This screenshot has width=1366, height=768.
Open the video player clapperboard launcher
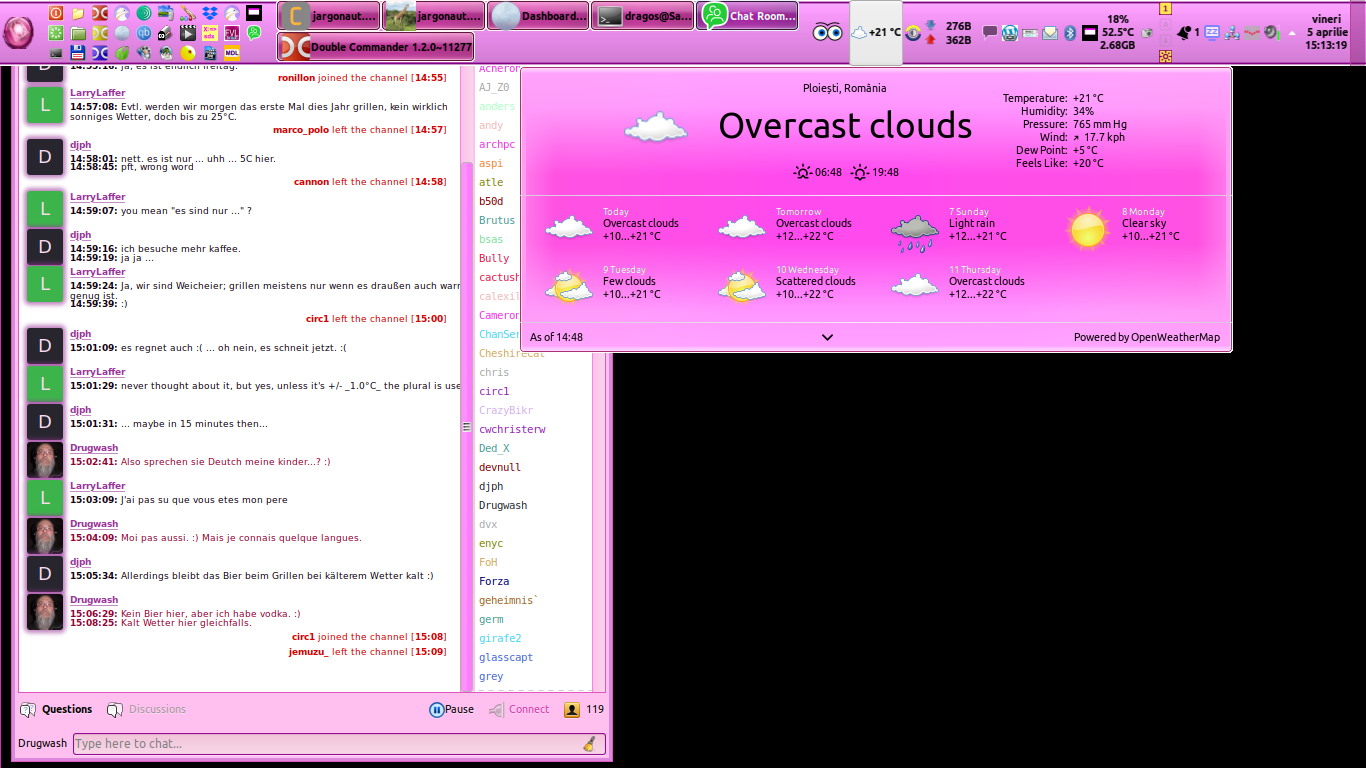(x=188, y=33)
